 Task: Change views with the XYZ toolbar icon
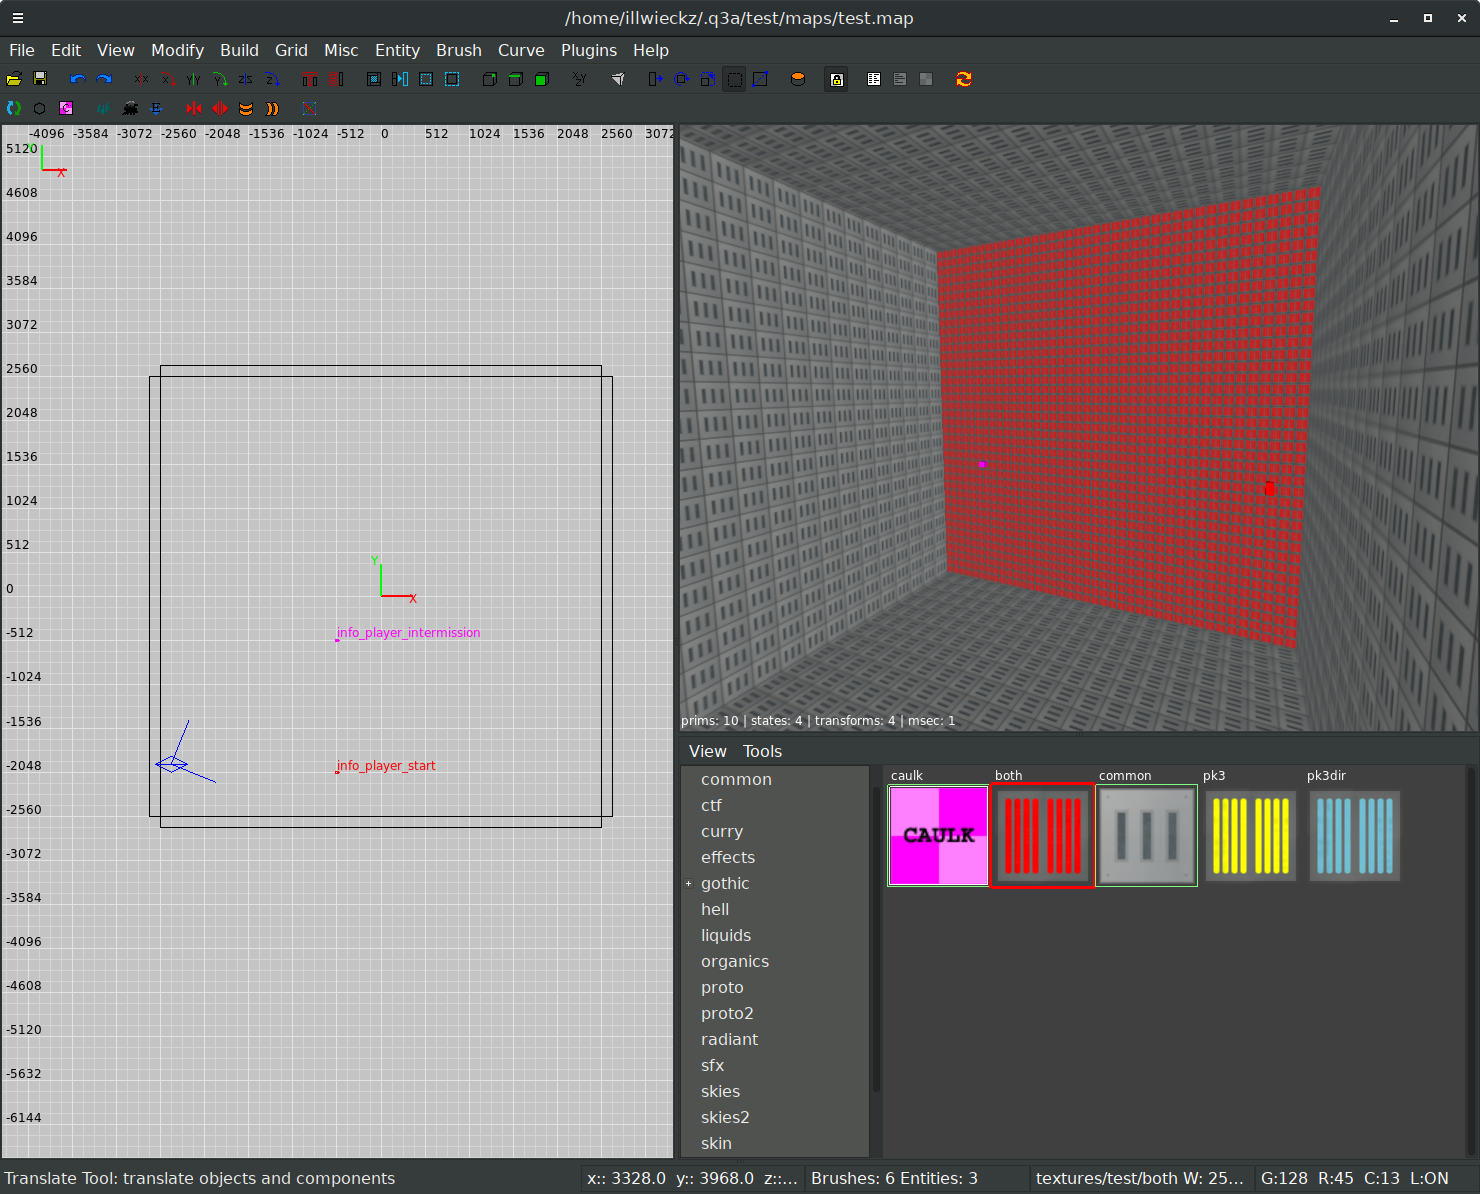[579, 79]
